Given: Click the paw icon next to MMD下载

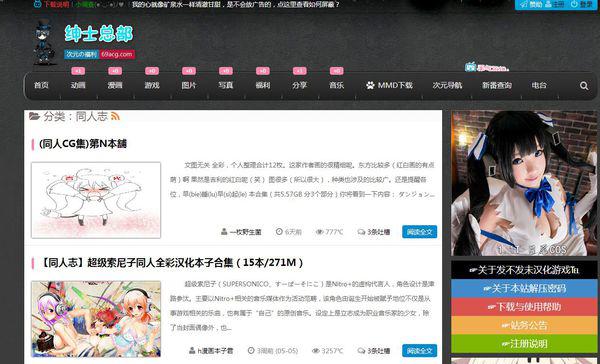Looking at the screenshot, I should [370, 85].
